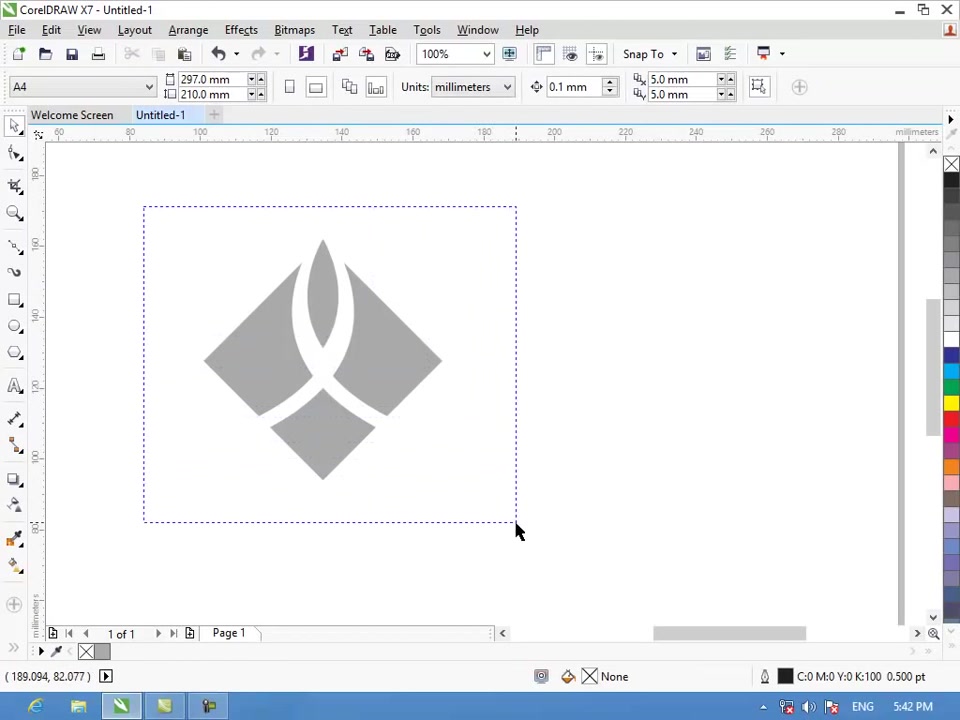The image size is (960, 720).
Task: Select the Connector tool
Action: click(x=14, y=446)
